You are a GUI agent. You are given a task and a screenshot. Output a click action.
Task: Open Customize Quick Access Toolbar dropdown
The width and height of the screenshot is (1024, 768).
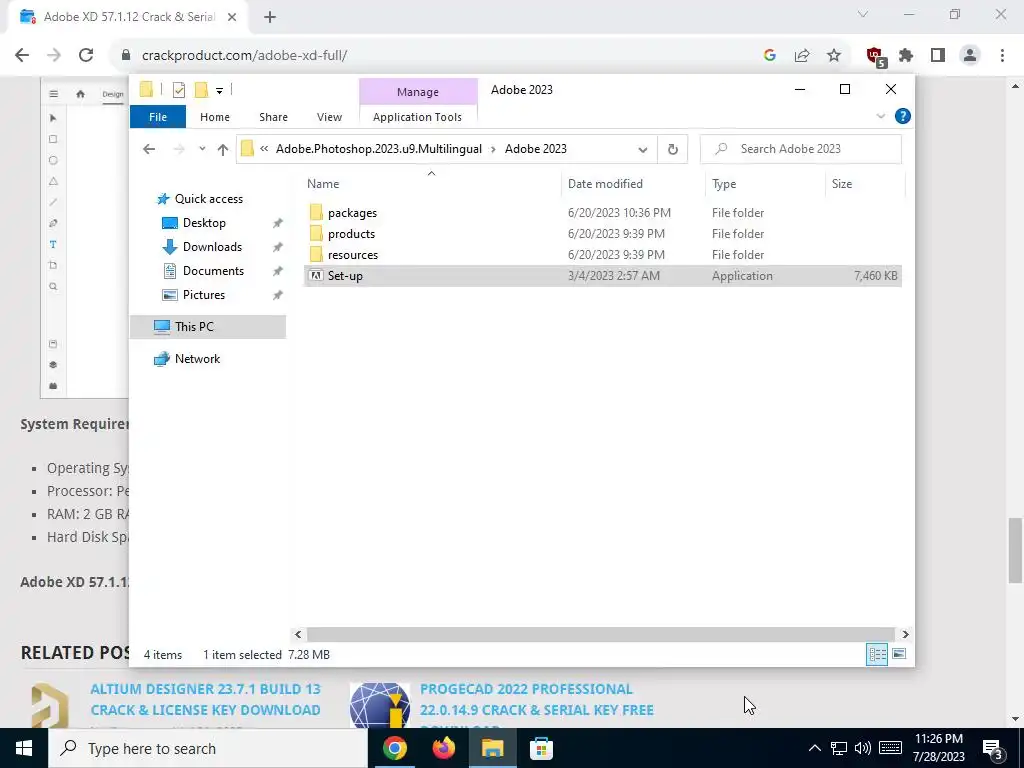pos(219,91)
